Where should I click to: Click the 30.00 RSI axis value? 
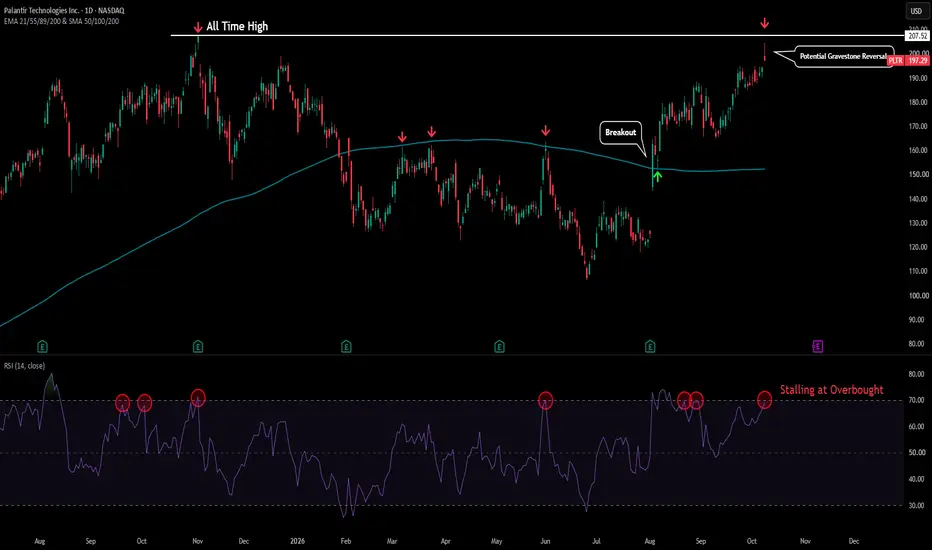pos(917,505)
